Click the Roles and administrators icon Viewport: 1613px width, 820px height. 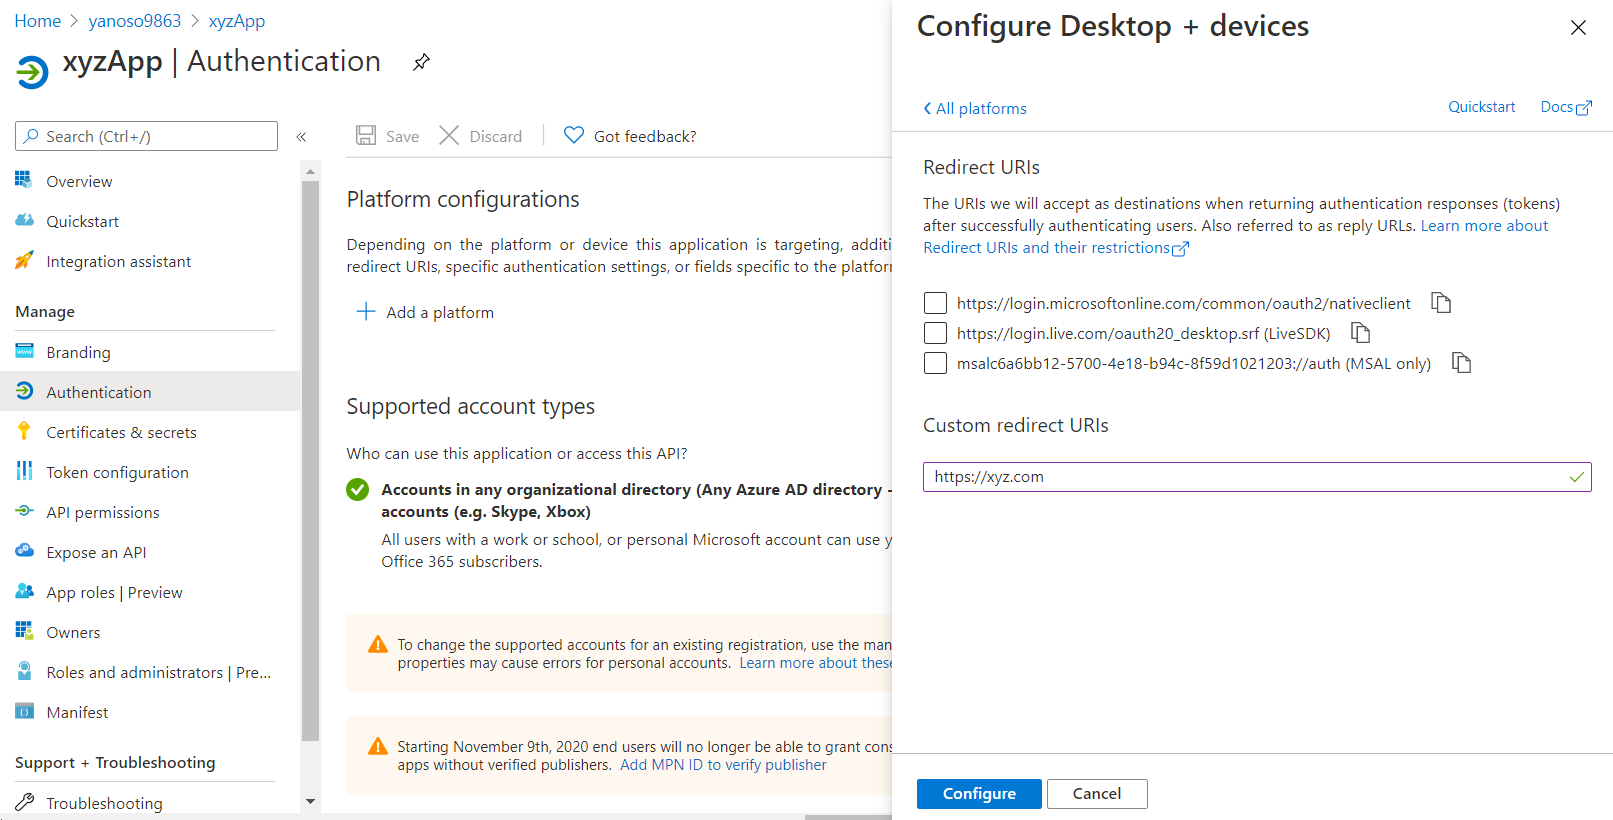24,671
